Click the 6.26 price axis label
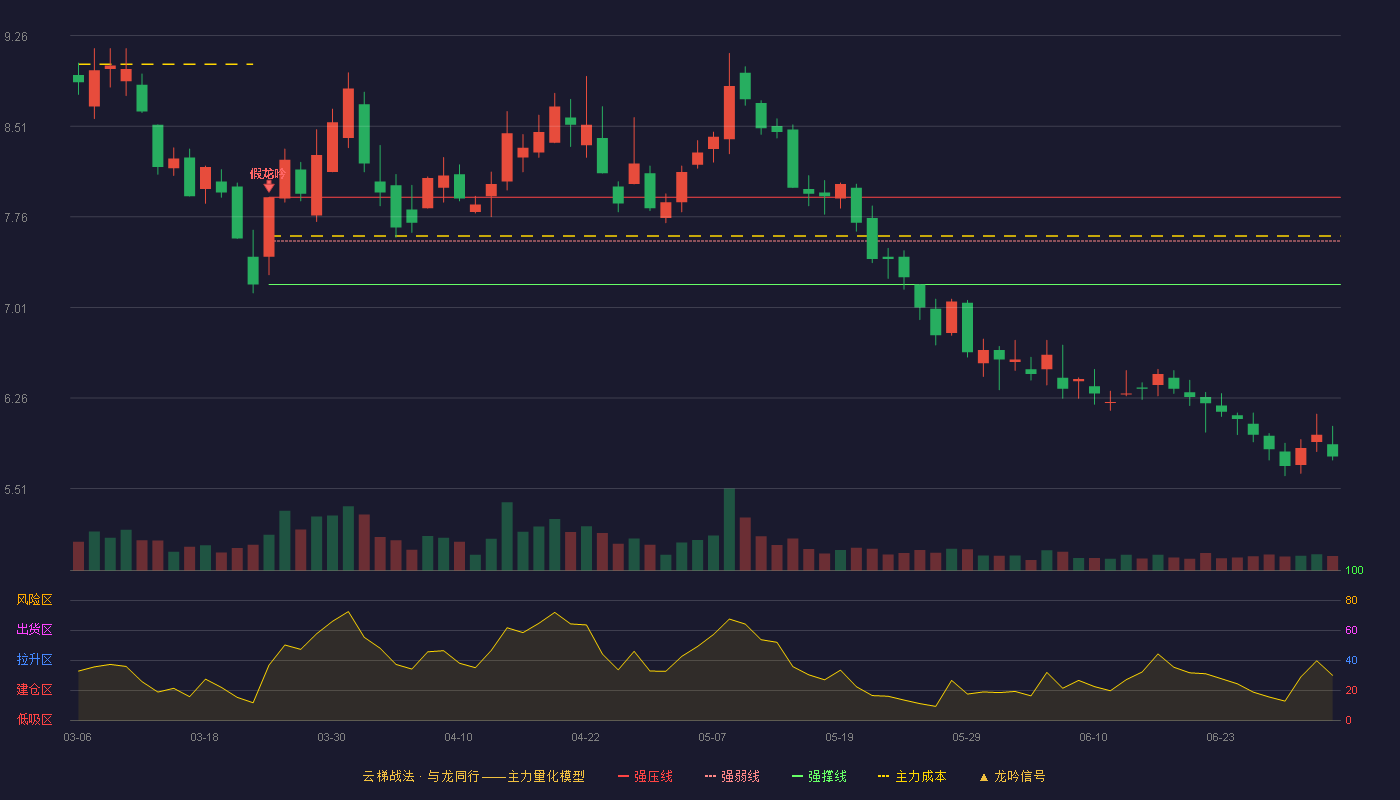The image size is (1400, 800). (16, 399)
